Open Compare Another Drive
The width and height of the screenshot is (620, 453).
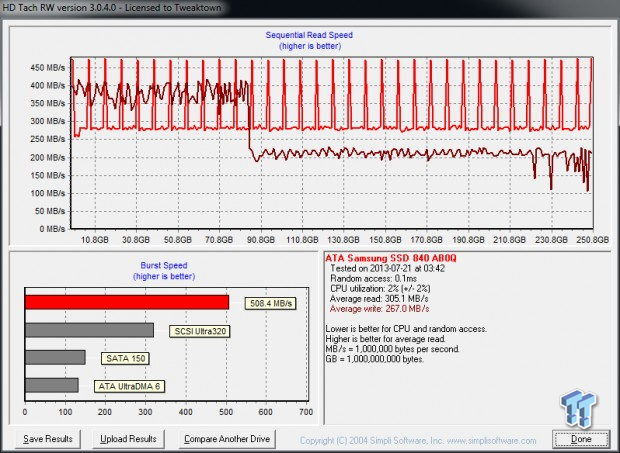(x=227, y=439)
